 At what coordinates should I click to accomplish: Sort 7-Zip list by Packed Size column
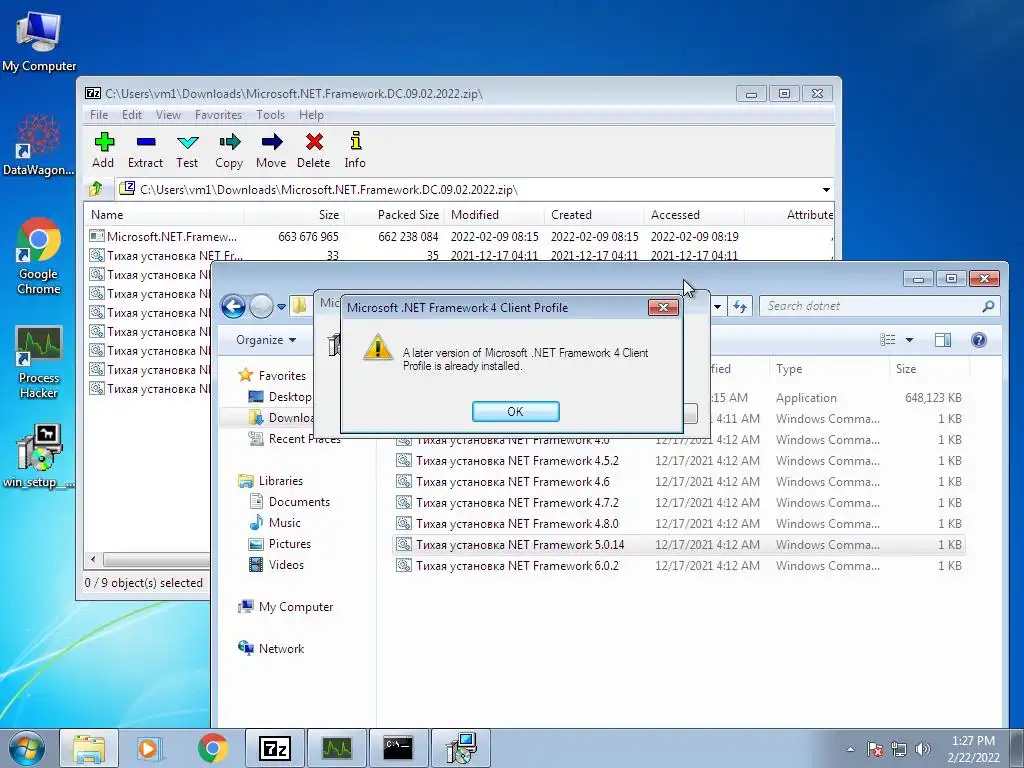pyautogui.click(x=394, y=215)
